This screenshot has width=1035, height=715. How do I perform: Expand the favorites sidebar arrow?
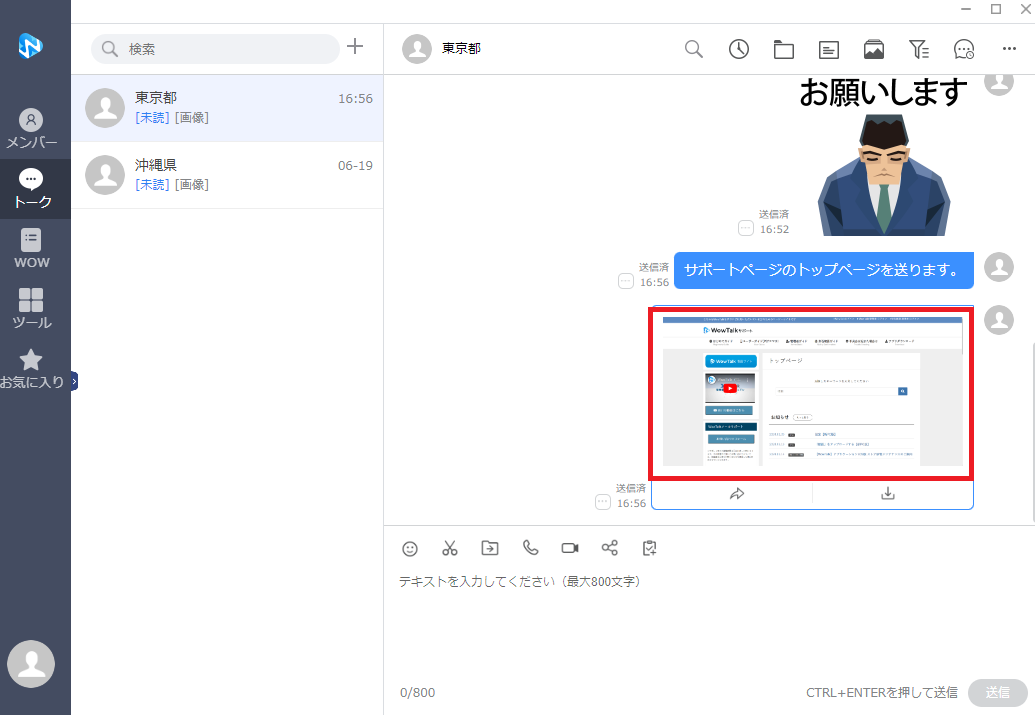point(74,381)
